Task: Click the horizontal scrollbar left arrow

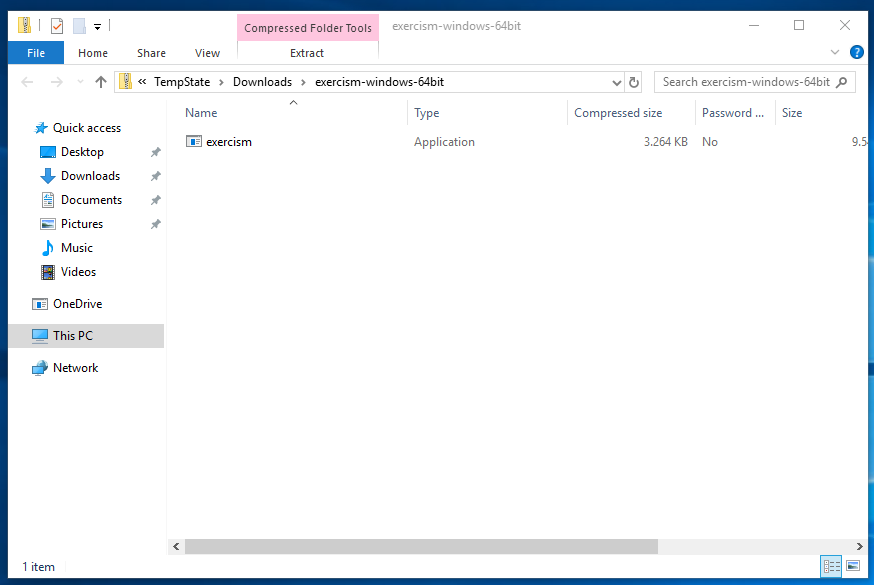Action: pos(176,547)
